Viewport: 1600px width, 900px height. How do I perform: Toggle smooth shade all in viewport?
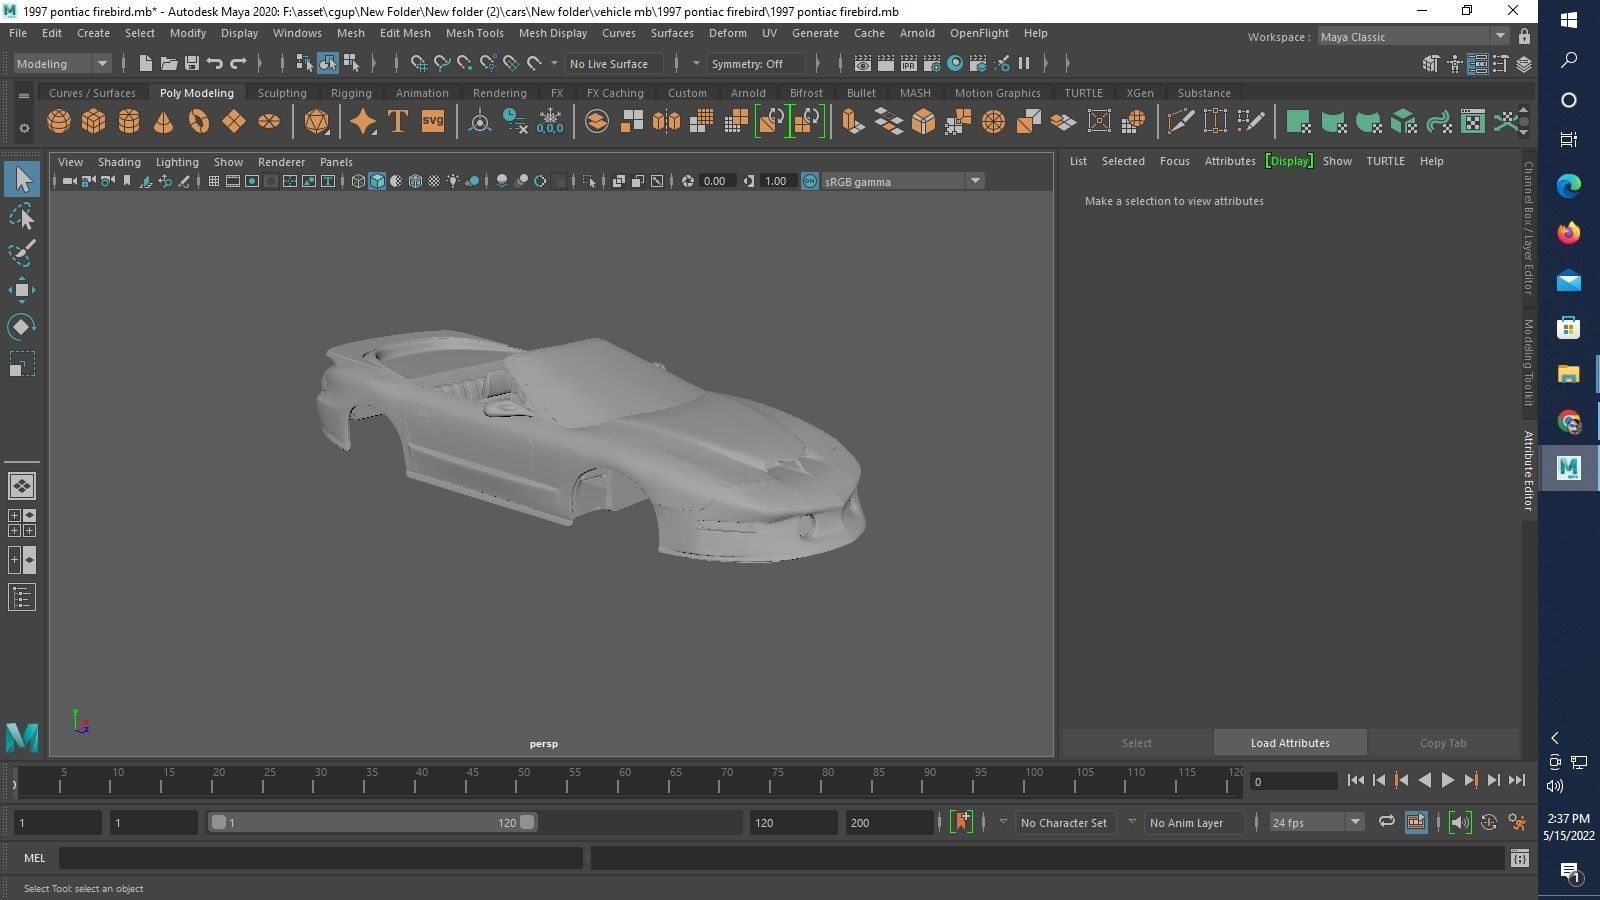click(x=377, y=181)
